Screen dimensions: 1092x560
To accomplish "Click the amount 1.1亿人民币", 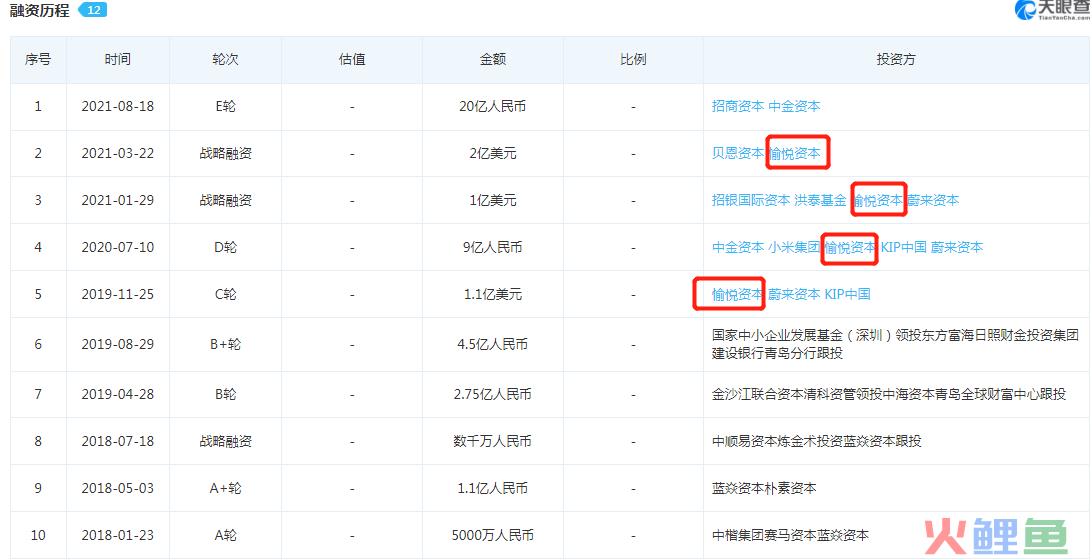I will point(492,488).
